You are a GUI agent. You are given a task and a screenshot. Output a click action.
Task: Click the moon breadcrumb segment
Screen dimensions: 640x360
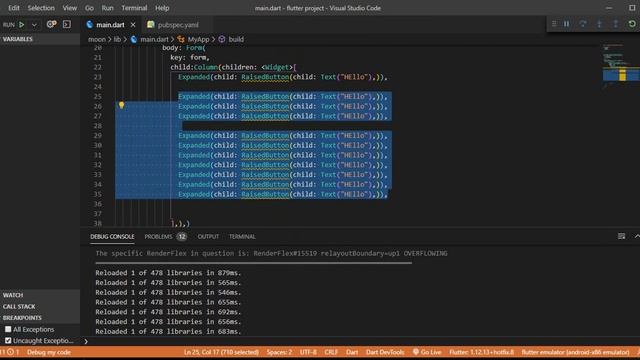[97, 39]
